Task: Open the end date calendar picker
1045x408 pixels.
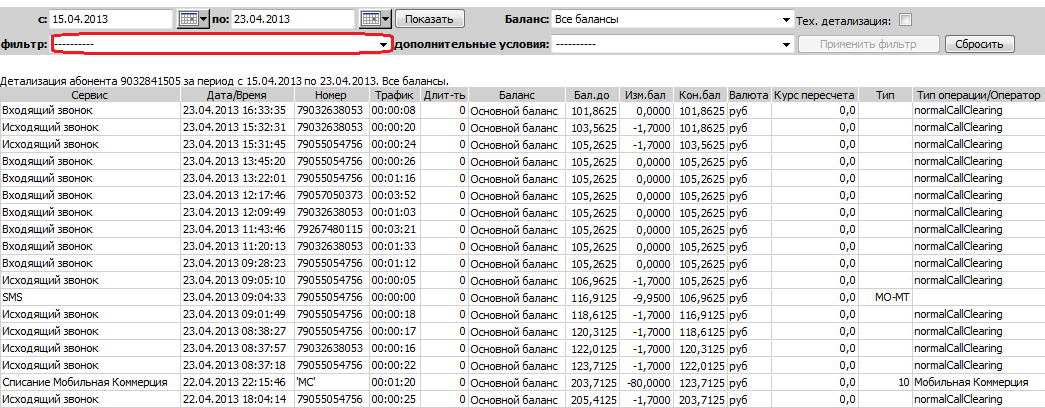Action: click(376, 19)
